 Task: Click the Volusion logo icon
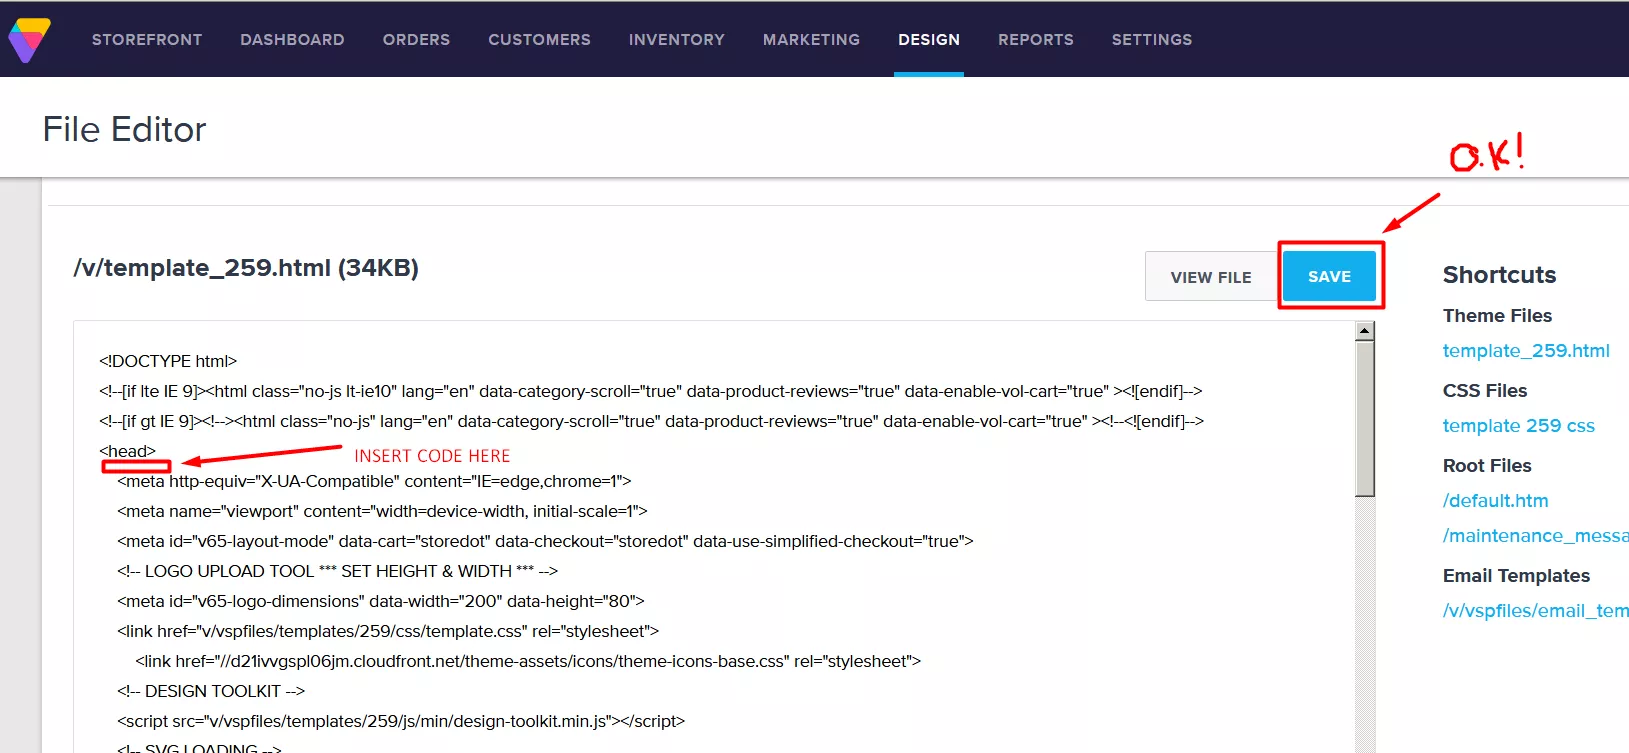pos(29,40)
